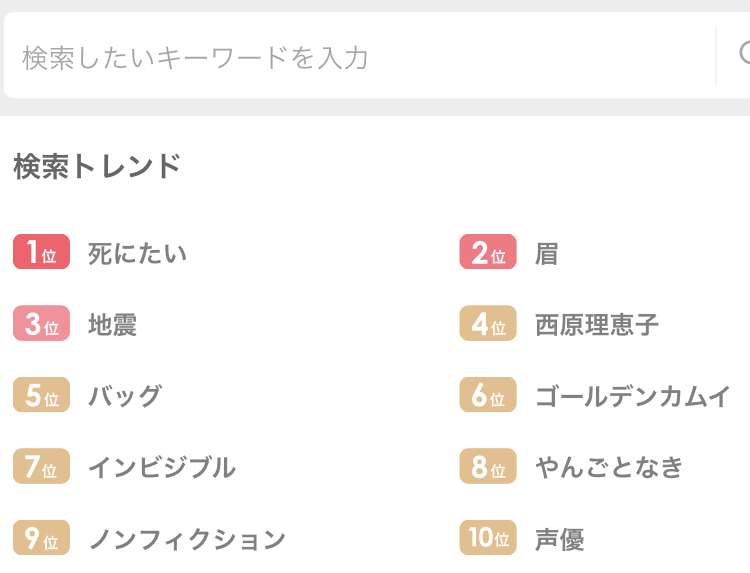Select the 西原理恵子 trend keyword
The width and height of the screenshot is (750, 573).
[x=597, y=324]
